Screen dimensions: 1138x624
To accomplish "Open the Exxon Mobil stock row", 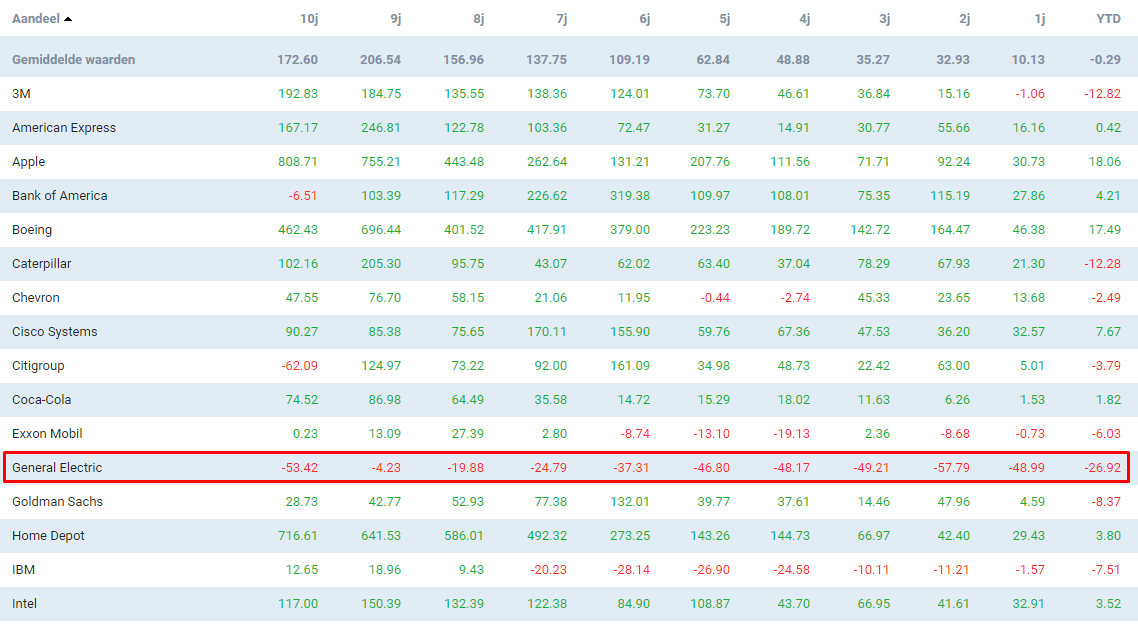I will 569,434.
